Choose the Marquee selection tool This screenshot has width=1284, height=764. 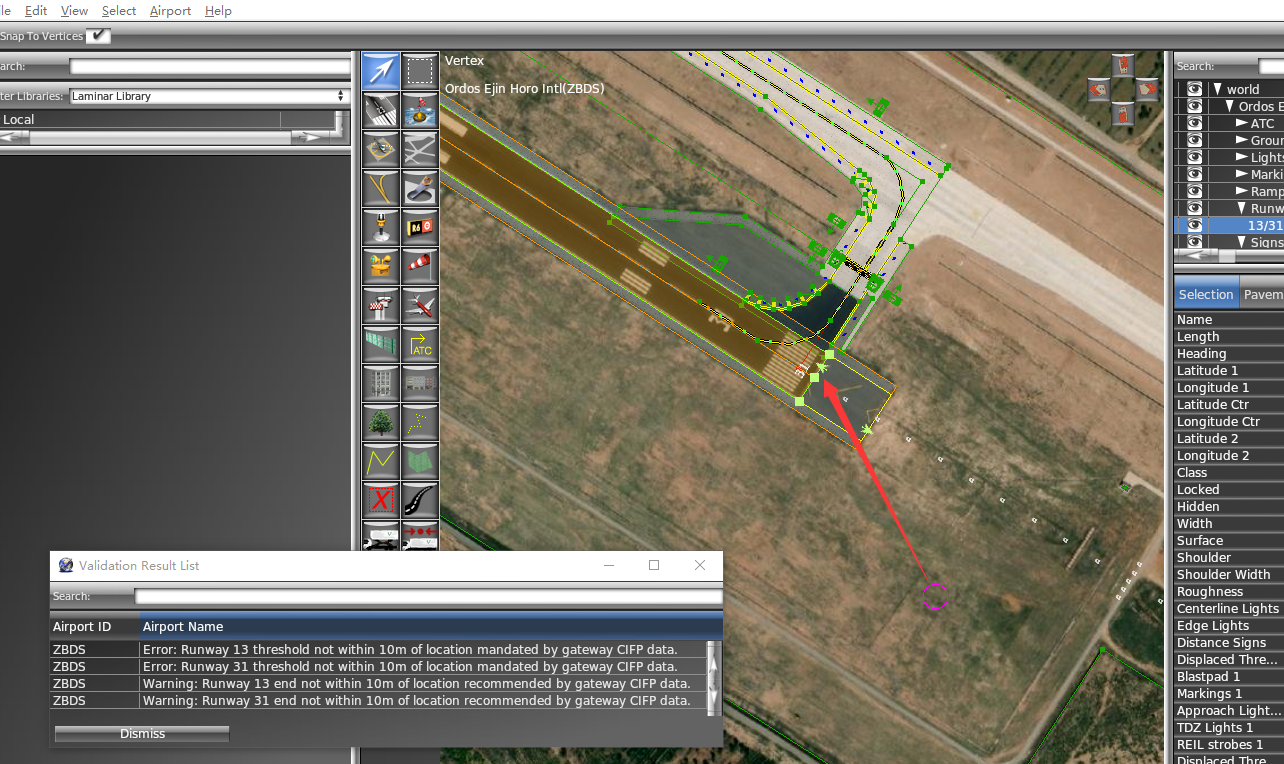pyautogui.click(x=420, y=71)
